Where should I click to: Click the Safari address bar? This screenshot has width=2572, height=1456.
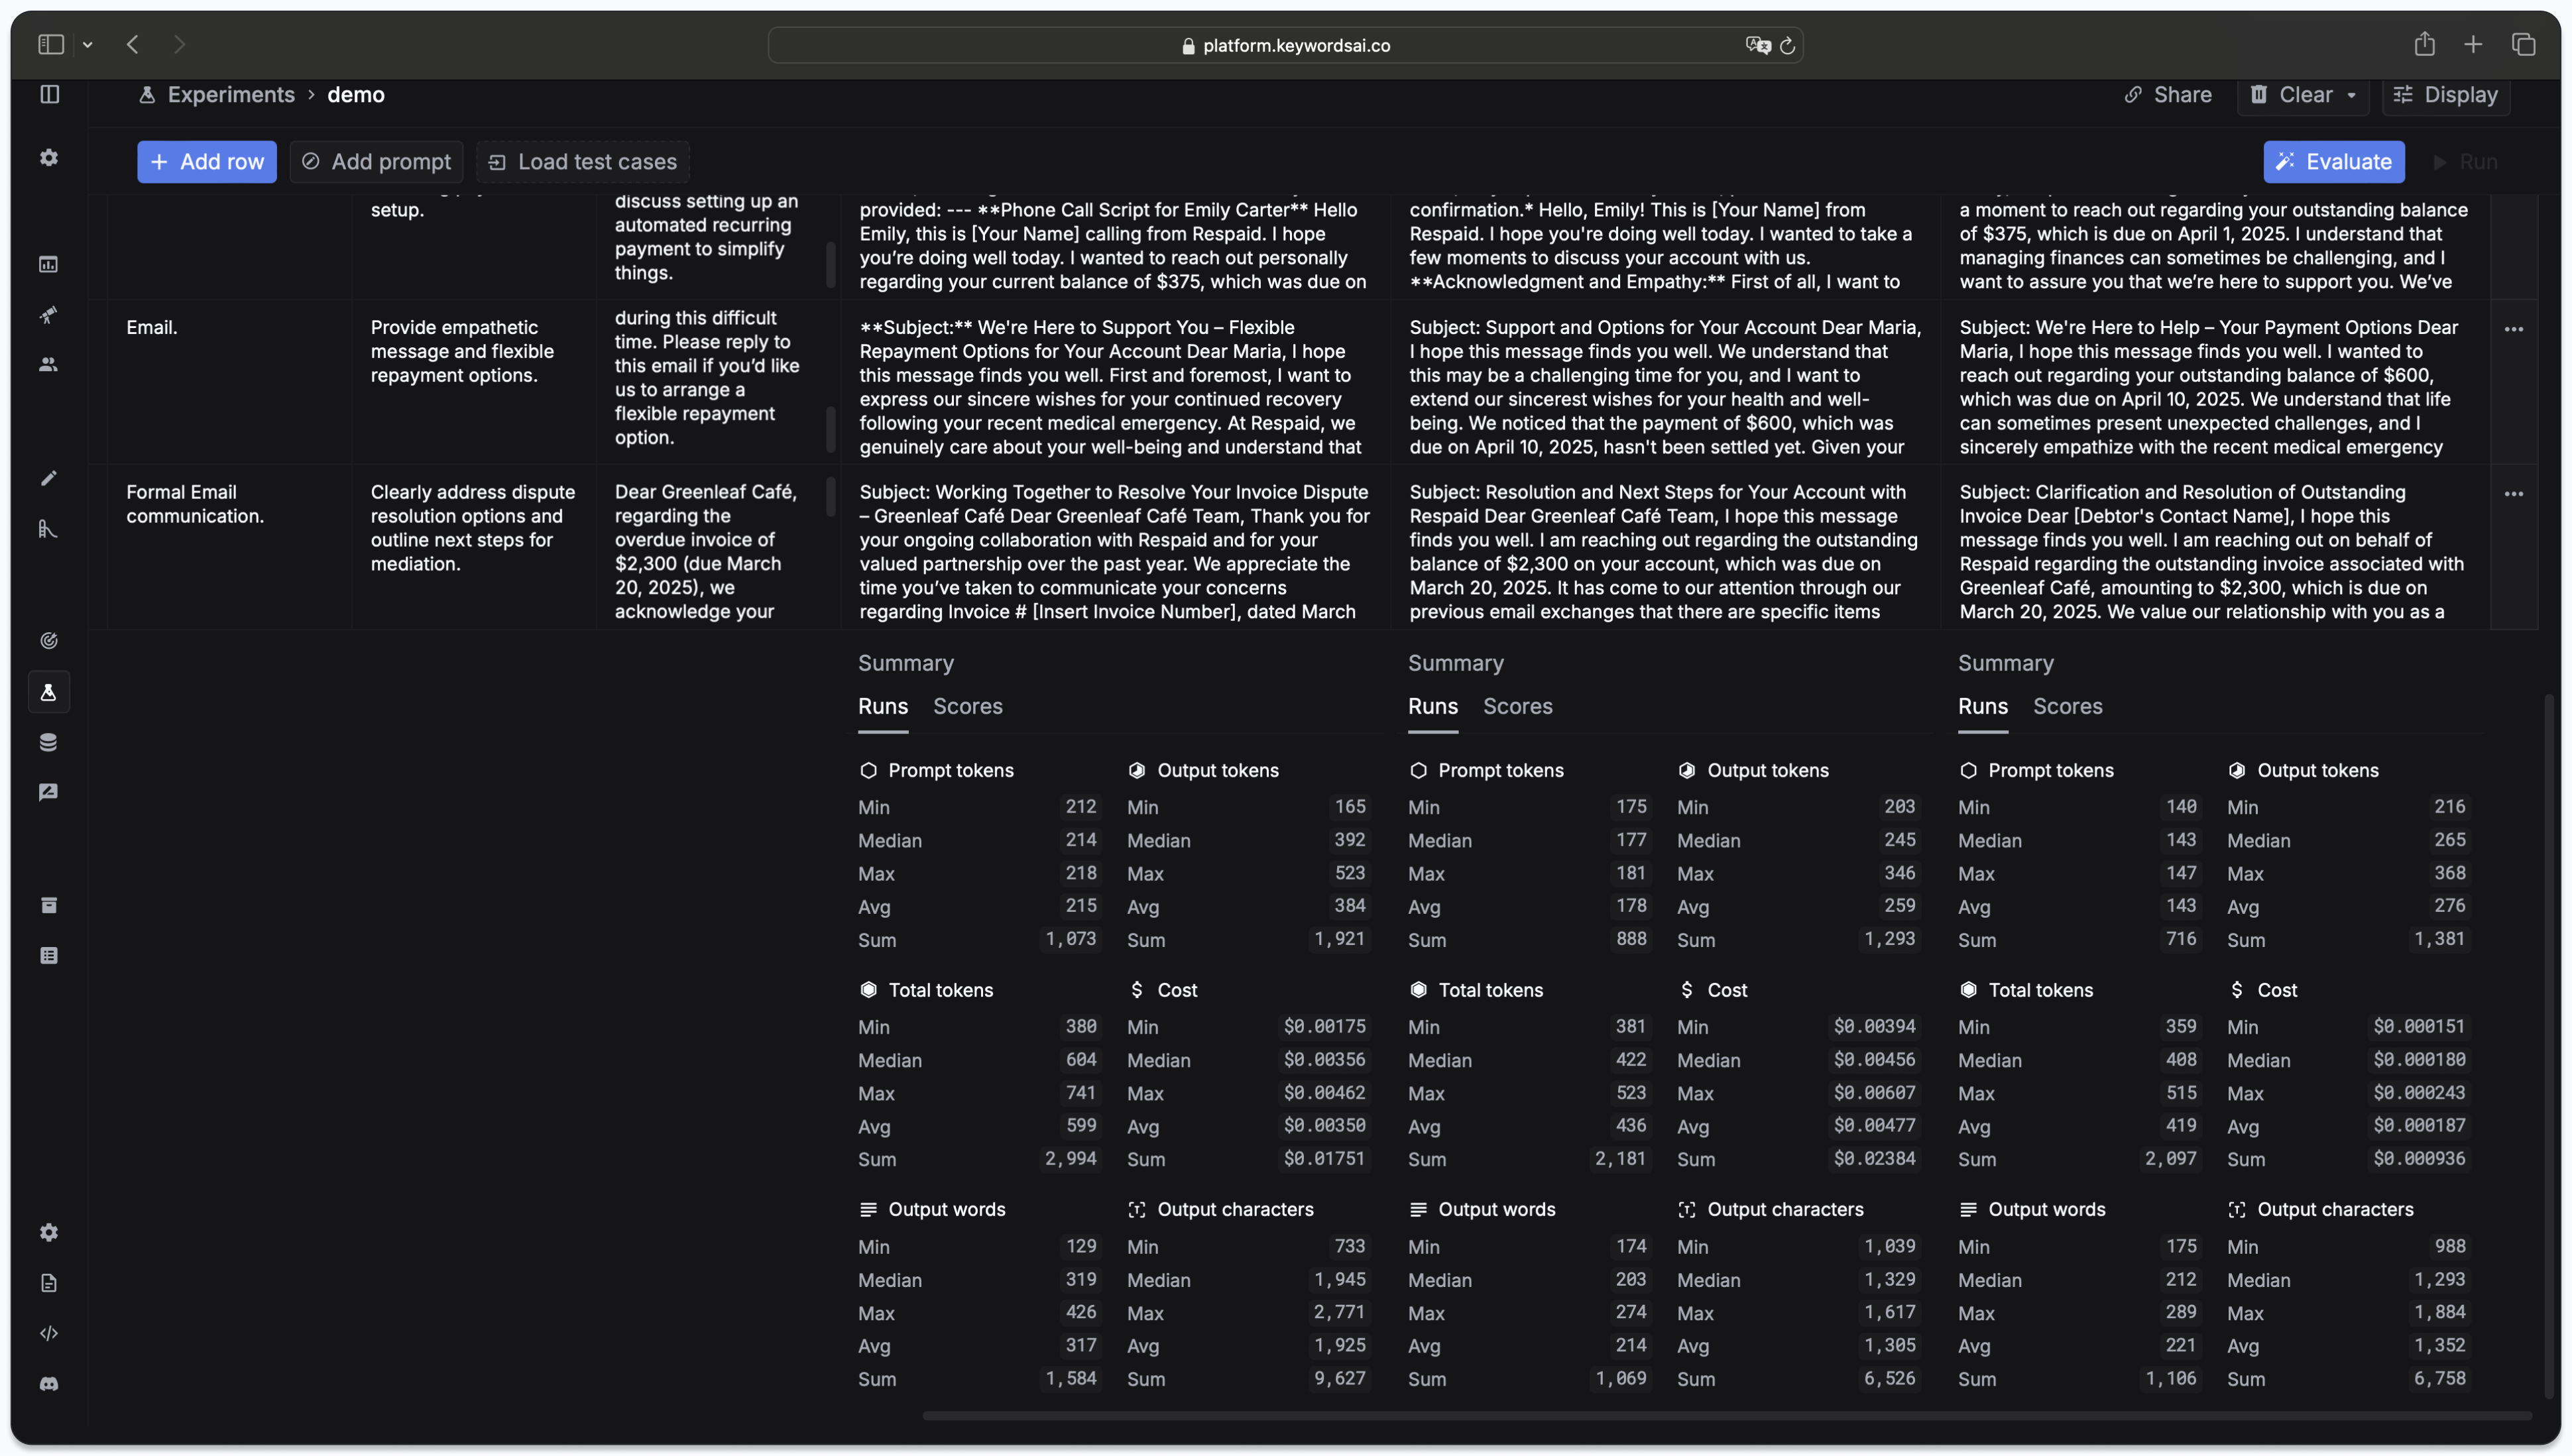[x=1285, y=45]
